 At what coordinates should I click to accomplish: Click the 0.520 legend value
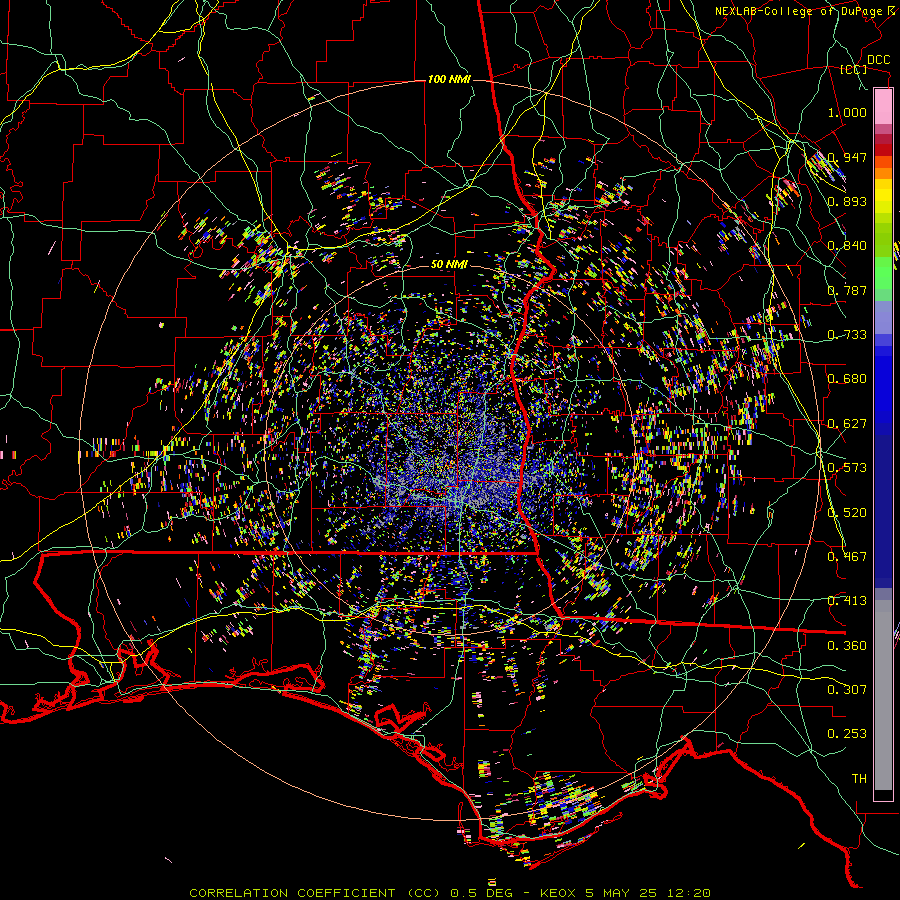pyautogui.click(x=847, y=513)
